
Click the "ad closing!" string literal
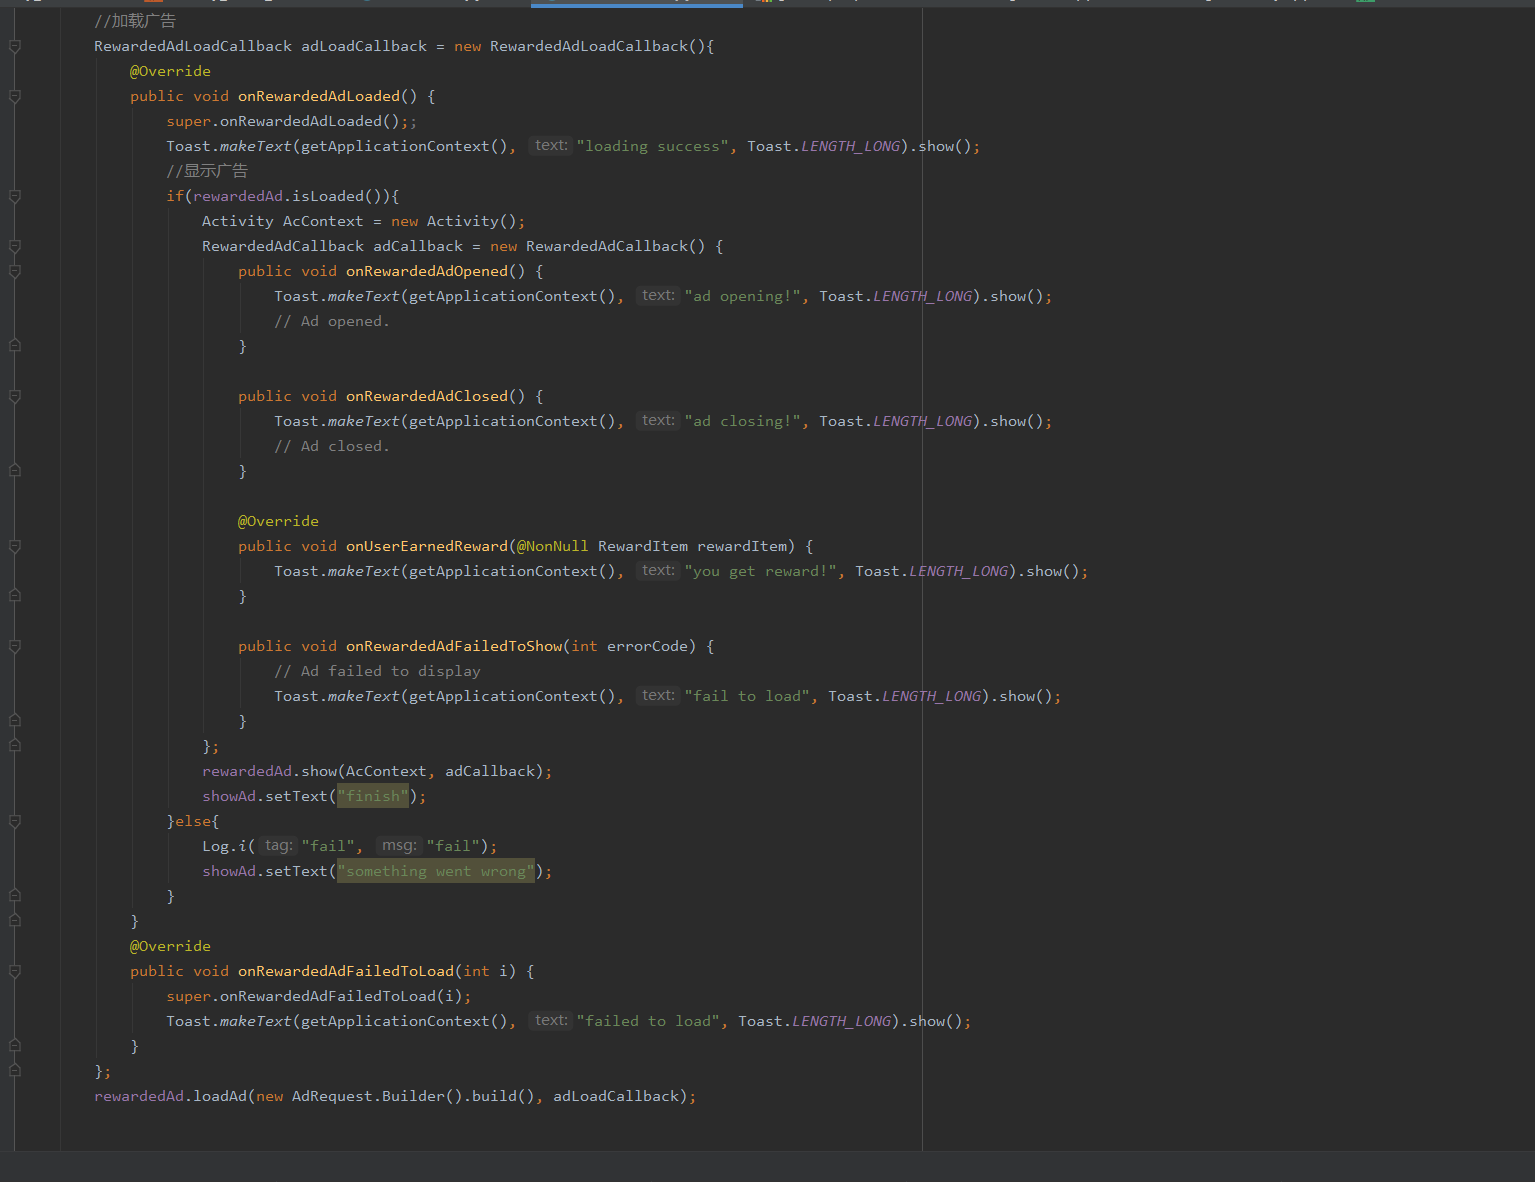743,421
